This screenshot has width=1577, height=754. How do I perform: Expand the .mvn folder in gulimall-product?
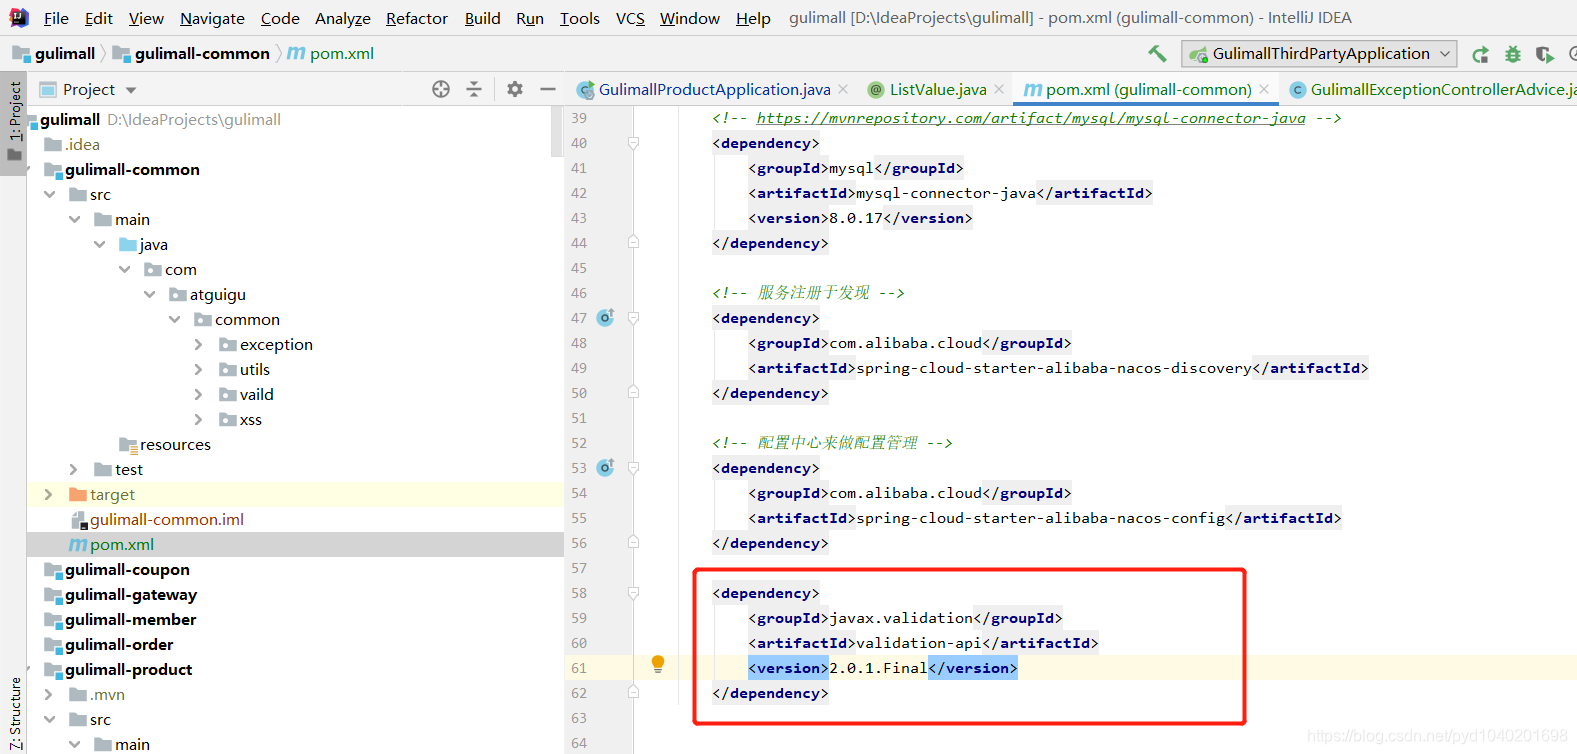coord(48,694)
